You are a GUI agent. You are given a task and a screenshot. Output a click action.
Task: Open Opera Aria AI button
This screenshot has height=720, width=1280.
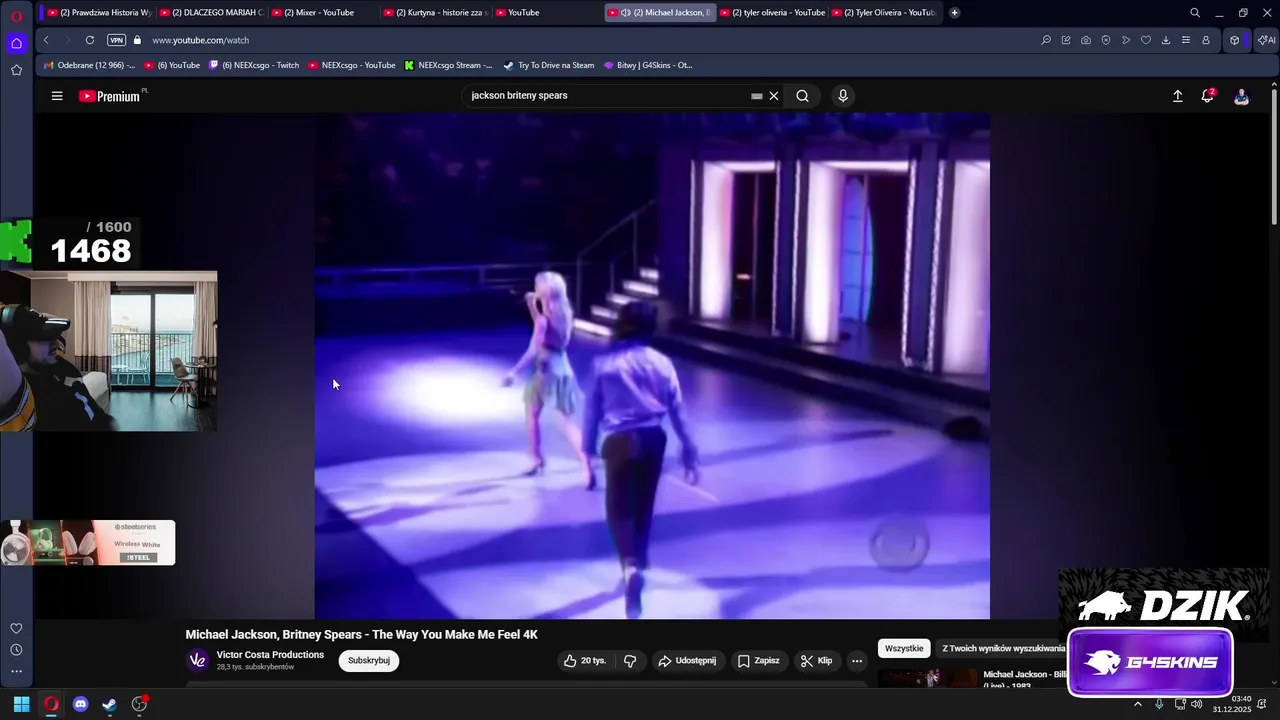pos(1266,40)
